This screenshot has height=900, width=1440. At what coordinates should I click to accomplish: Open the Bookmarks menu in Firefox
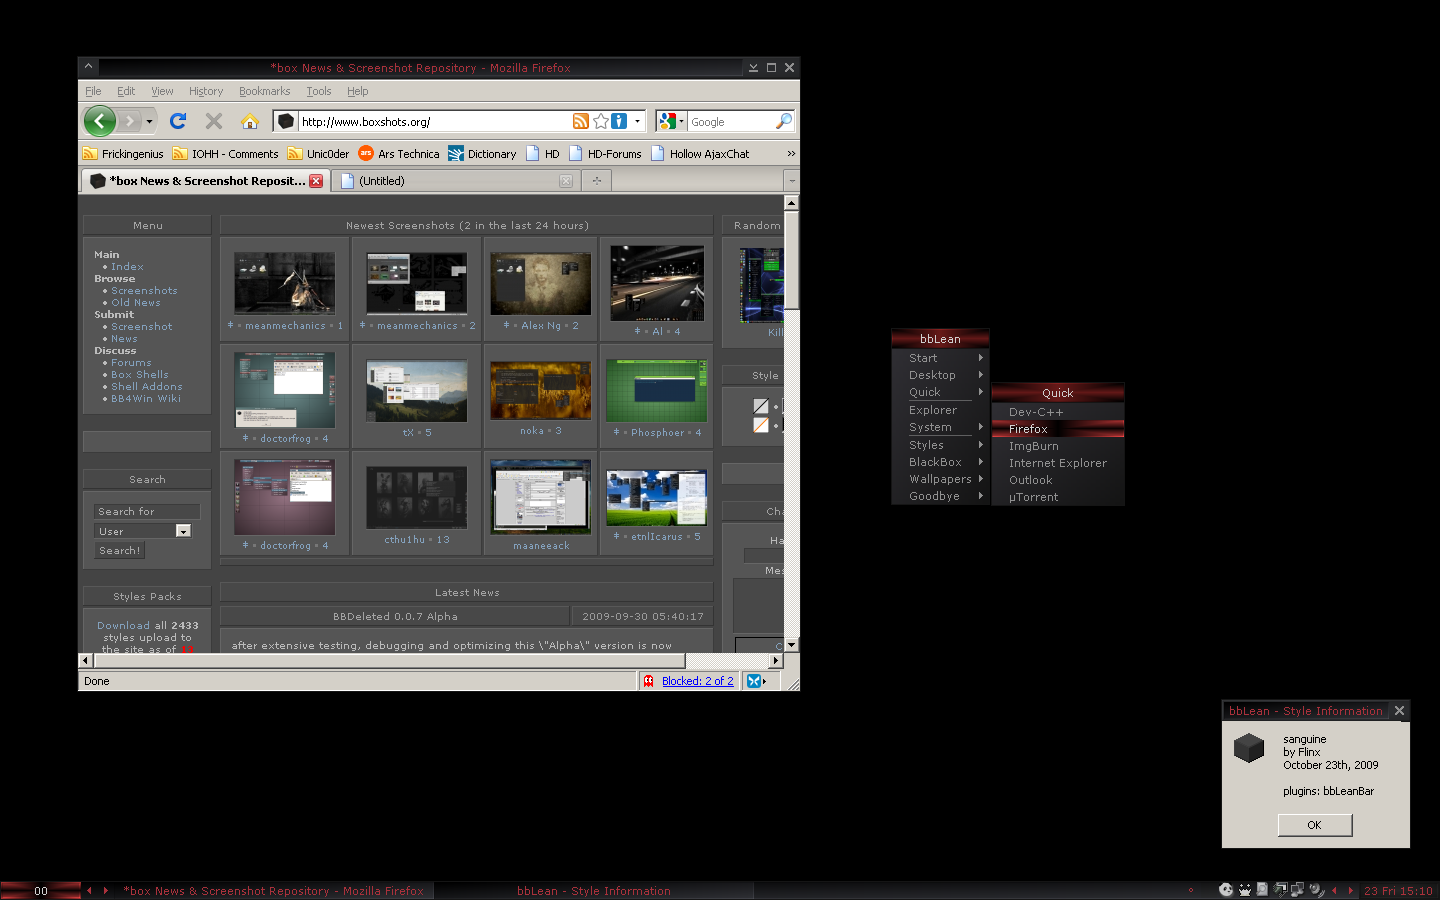click(x=264, y=91)
